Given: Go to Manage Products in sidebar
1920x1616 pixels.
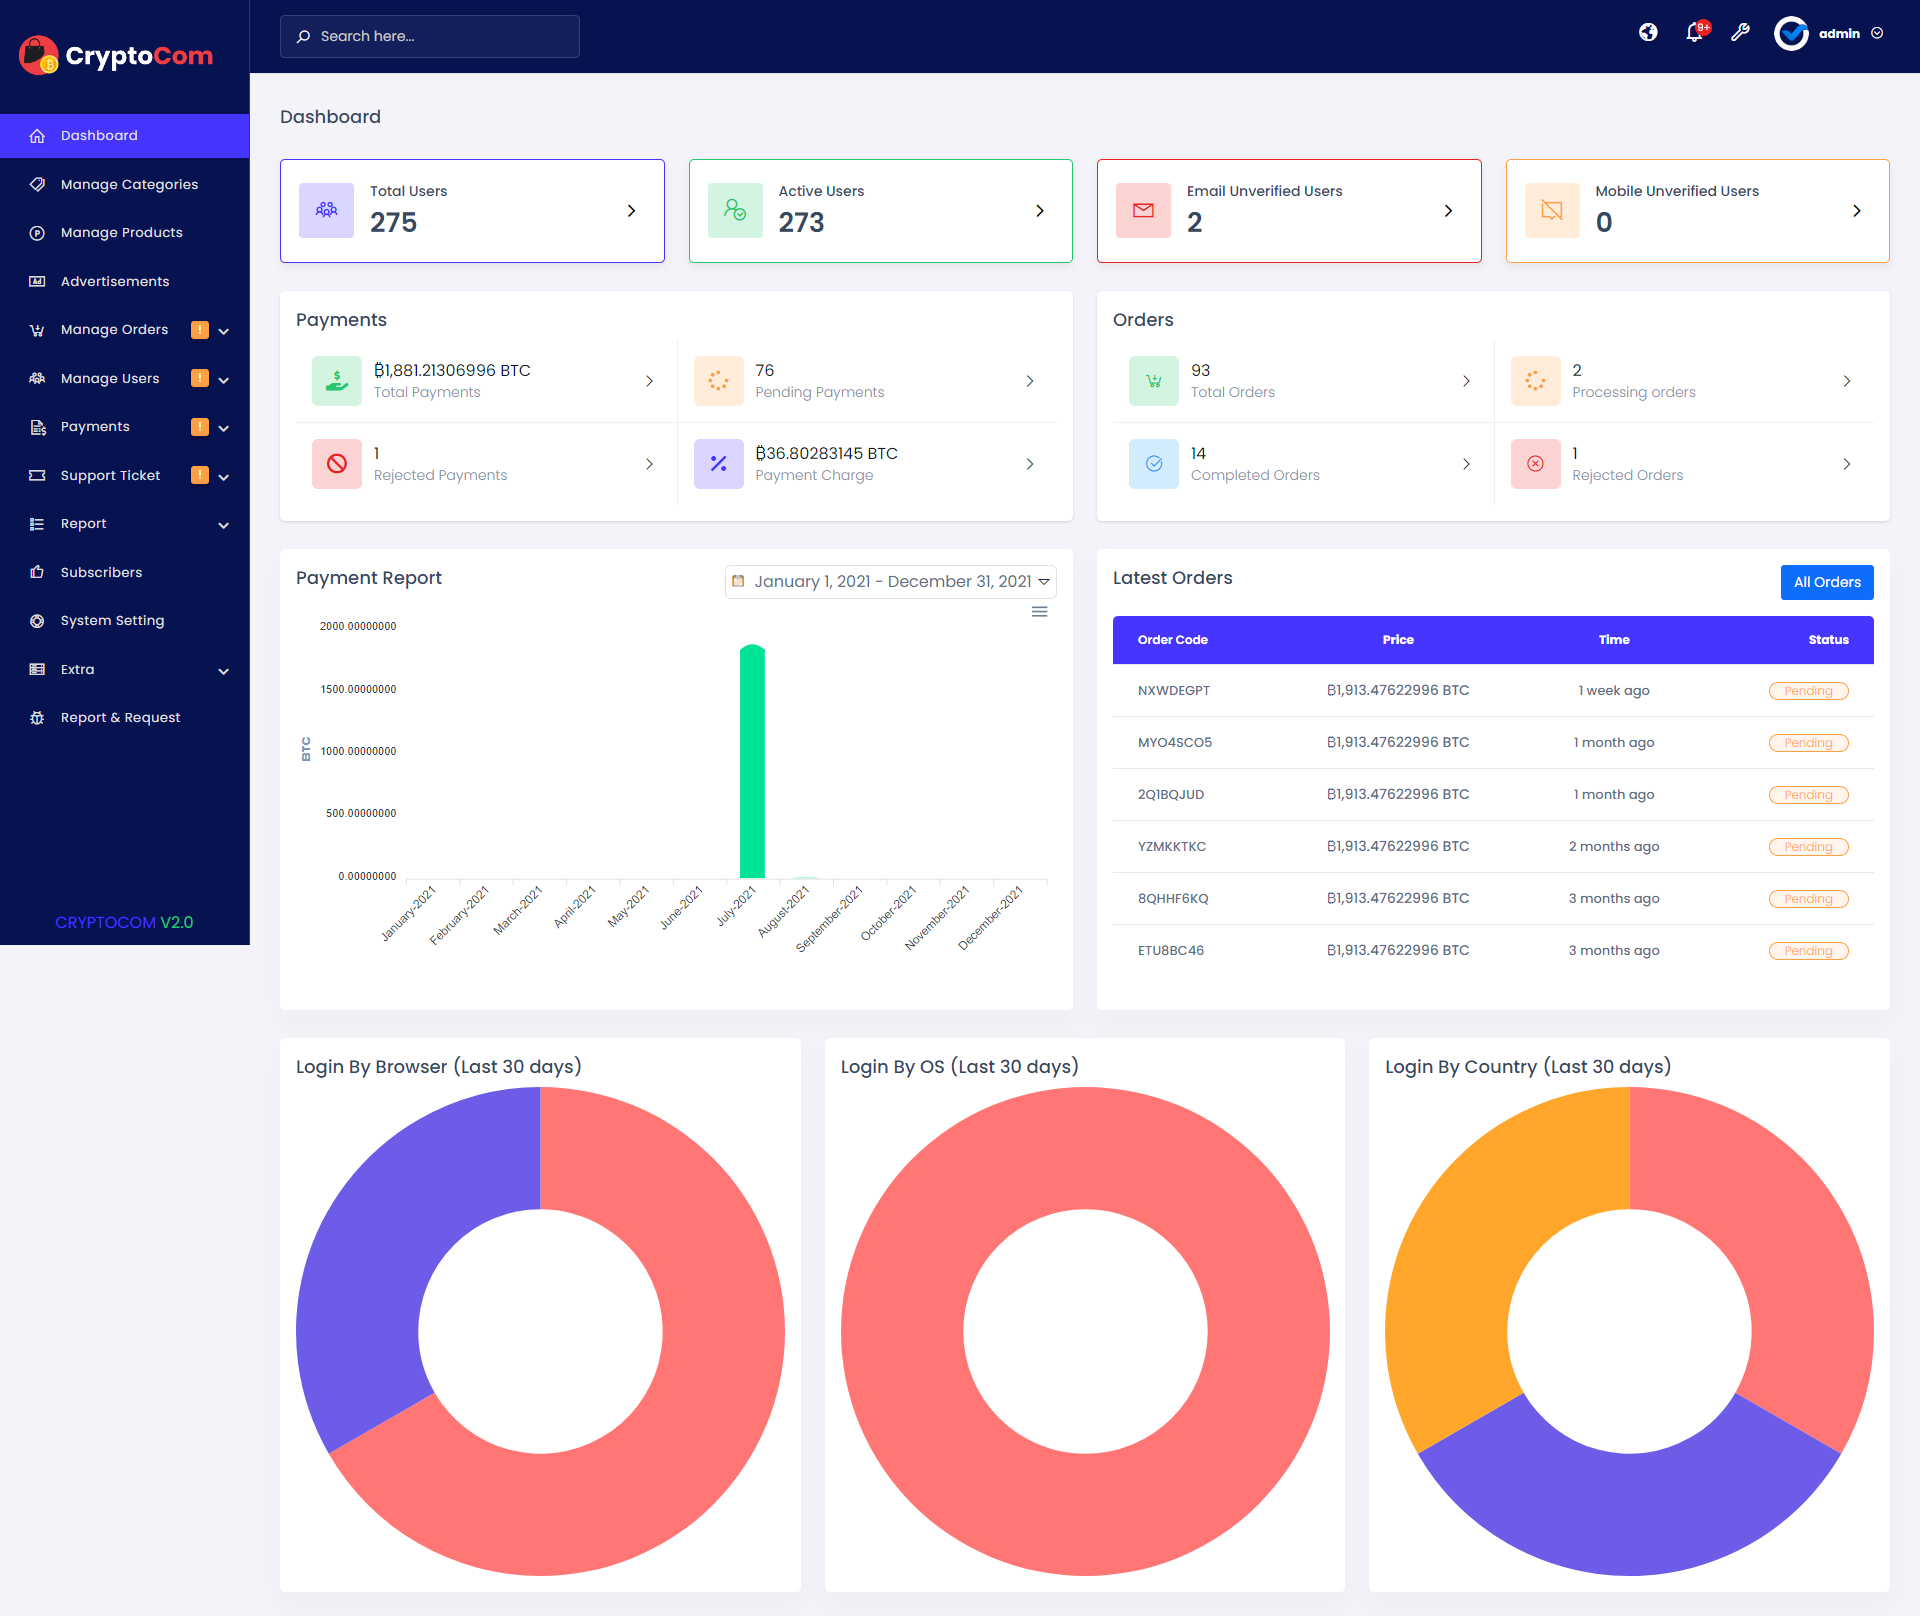Looking at the screenshot, I should (121, 233).
